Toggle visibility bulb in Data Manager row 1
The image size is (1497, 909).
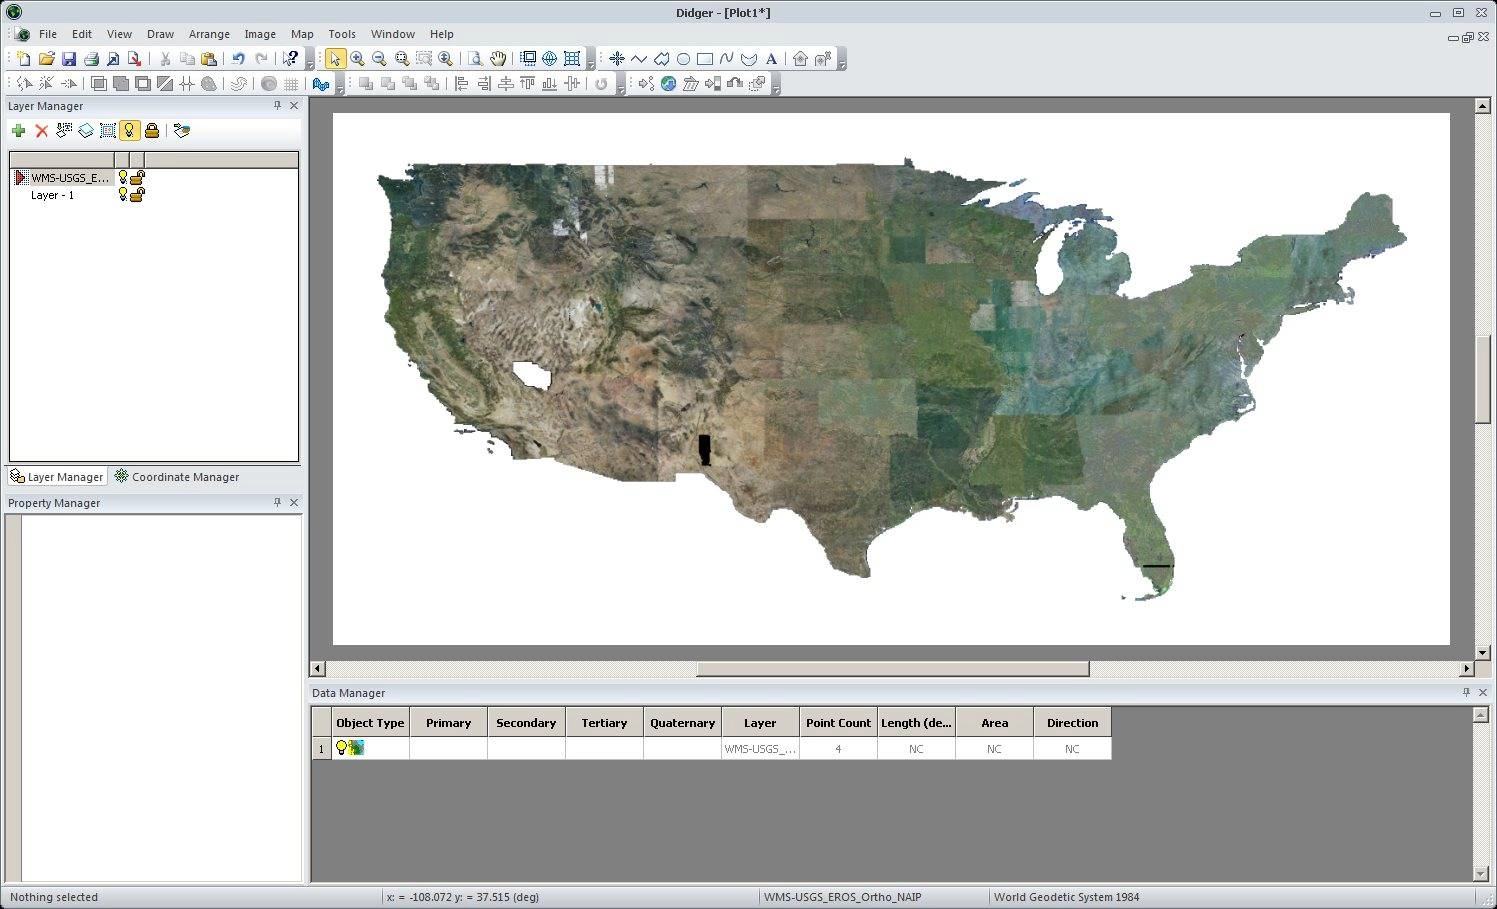[x=341, y=748]
